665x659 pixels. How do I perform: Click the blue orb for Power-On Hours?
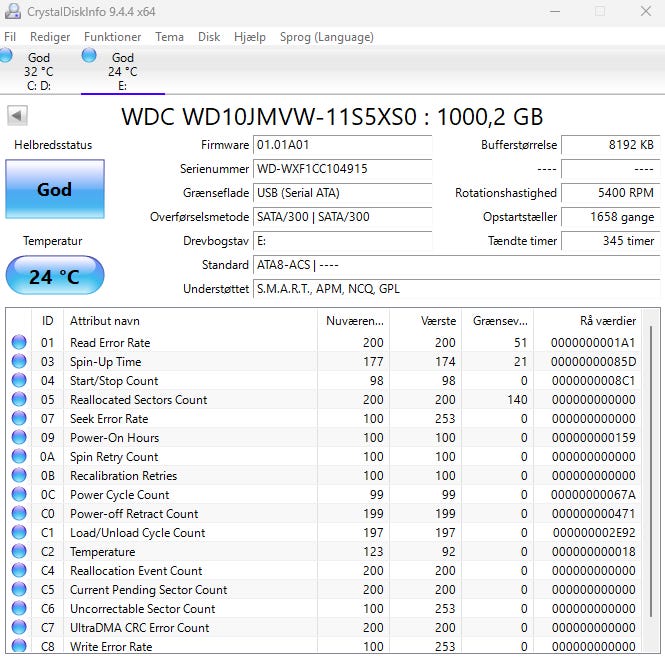pyautogui.click(x=19, y=437)
